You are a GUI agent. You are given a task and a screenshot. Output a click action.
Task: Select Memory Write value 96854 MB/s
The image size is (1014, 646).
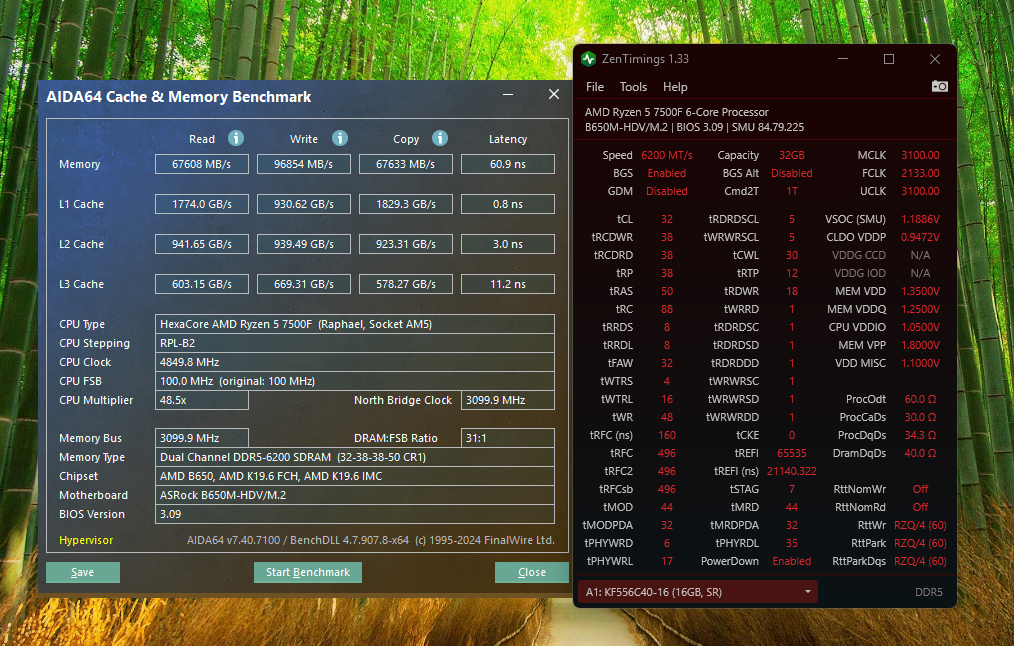click(x=304, y=164)
